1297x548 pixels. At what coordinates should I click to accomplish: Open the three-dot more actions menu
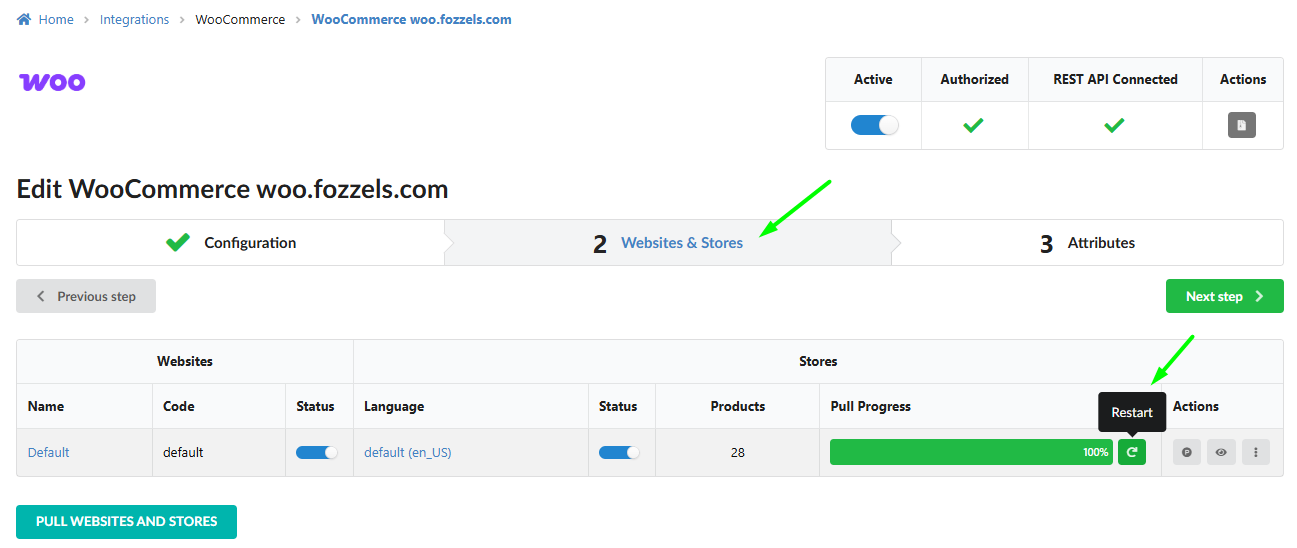point(1256,452)
